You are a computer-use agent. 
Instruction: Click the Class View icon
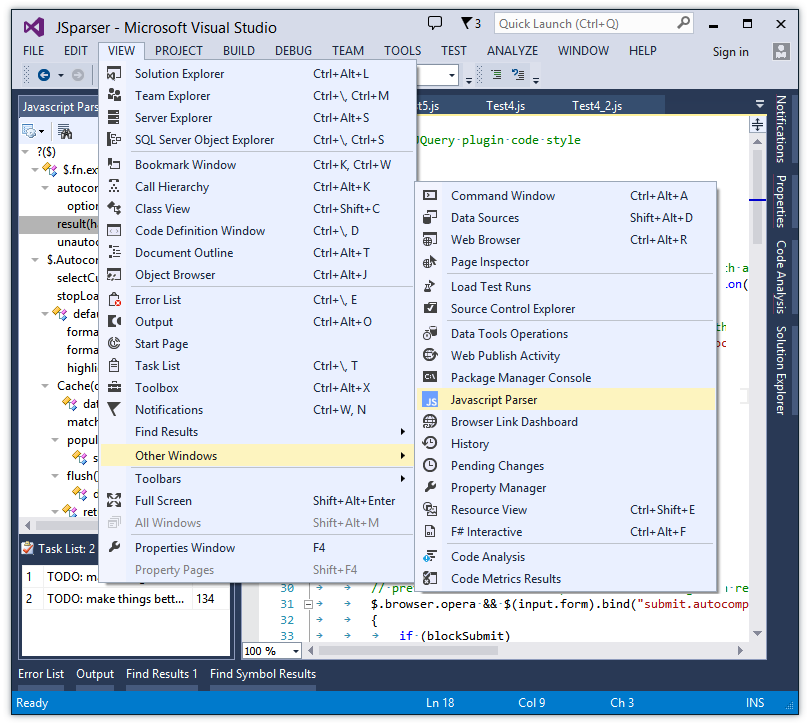tap(114, 209)
